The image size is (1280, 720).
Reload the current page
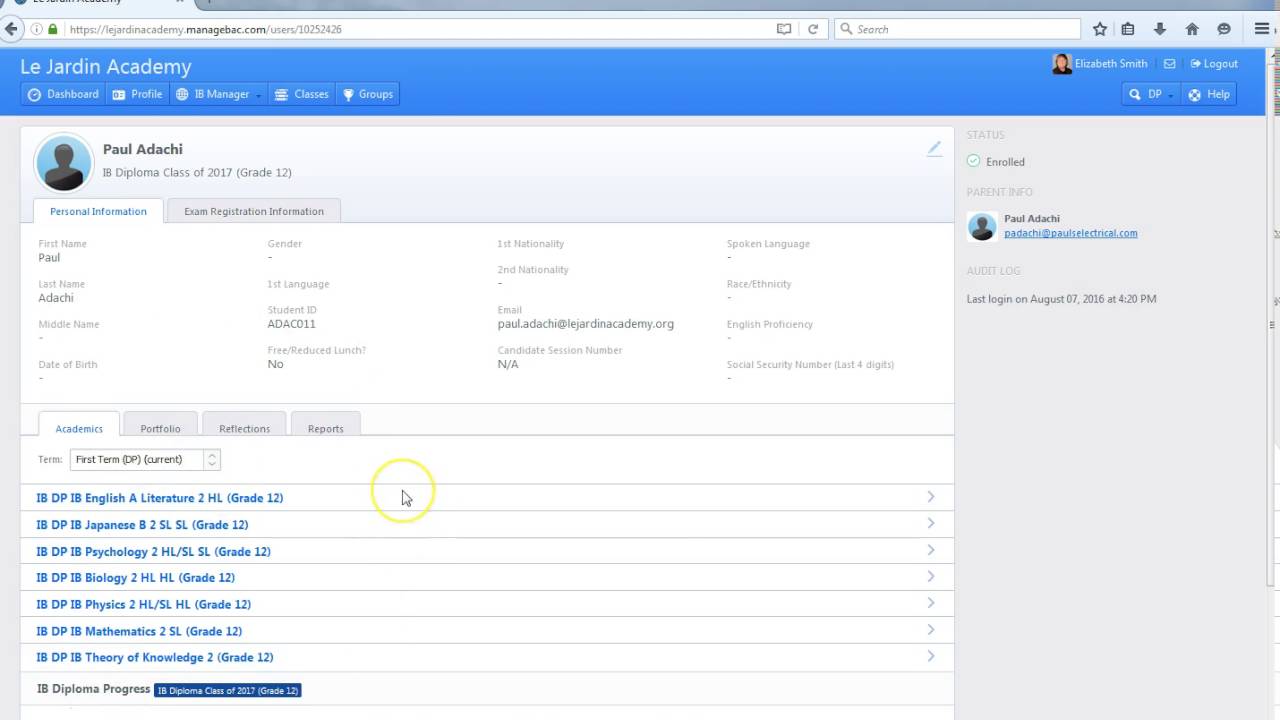813,29
